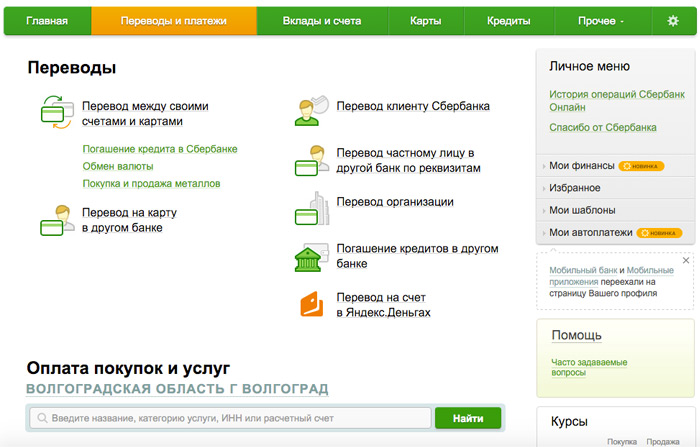
Task: Open the Вклады и счета tab
Action: (x=322, y=21)
